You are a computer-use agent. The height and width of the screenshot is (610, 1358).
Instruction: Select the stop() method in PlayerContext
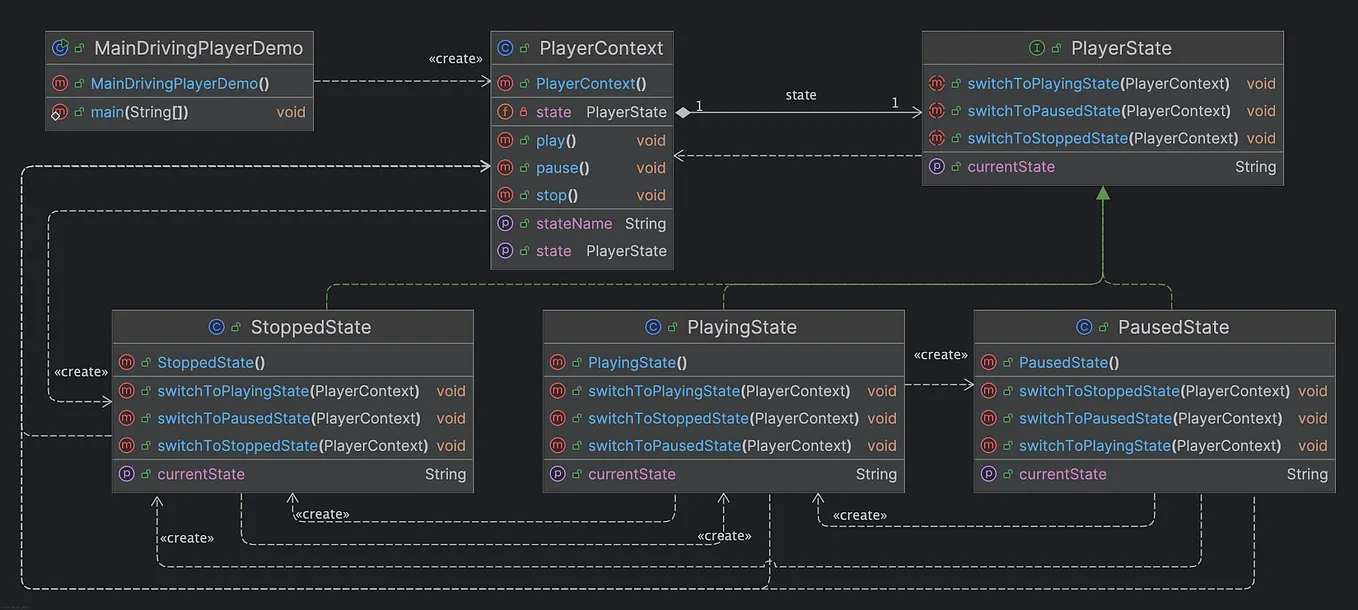582,195
